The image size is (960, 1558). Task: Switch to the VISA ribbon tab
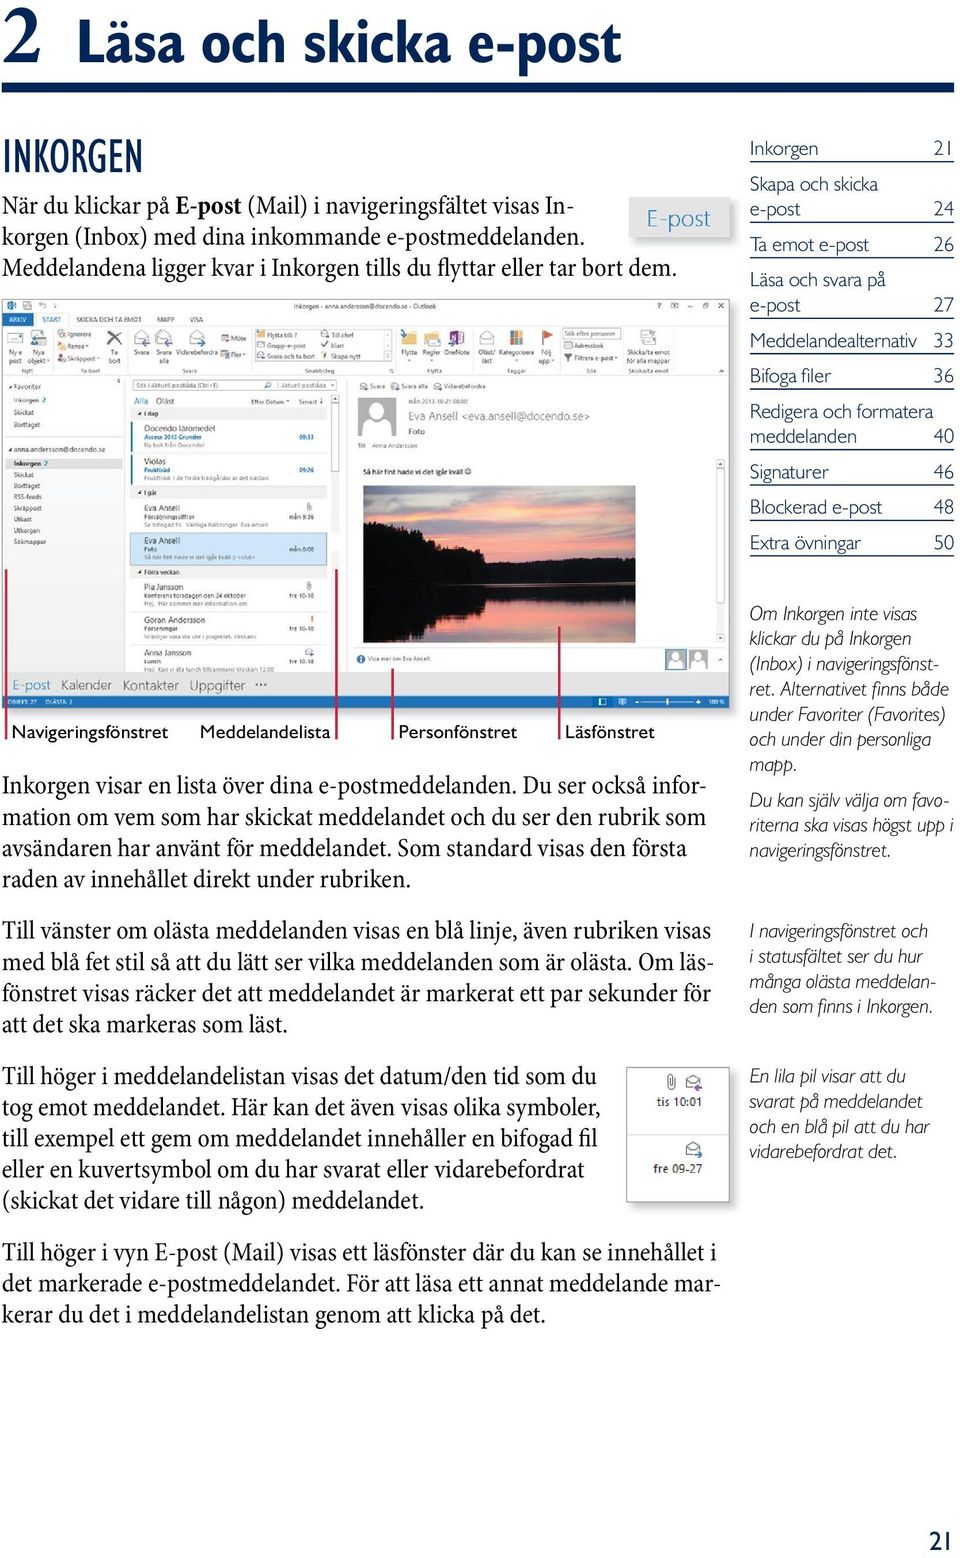[197, 319]
